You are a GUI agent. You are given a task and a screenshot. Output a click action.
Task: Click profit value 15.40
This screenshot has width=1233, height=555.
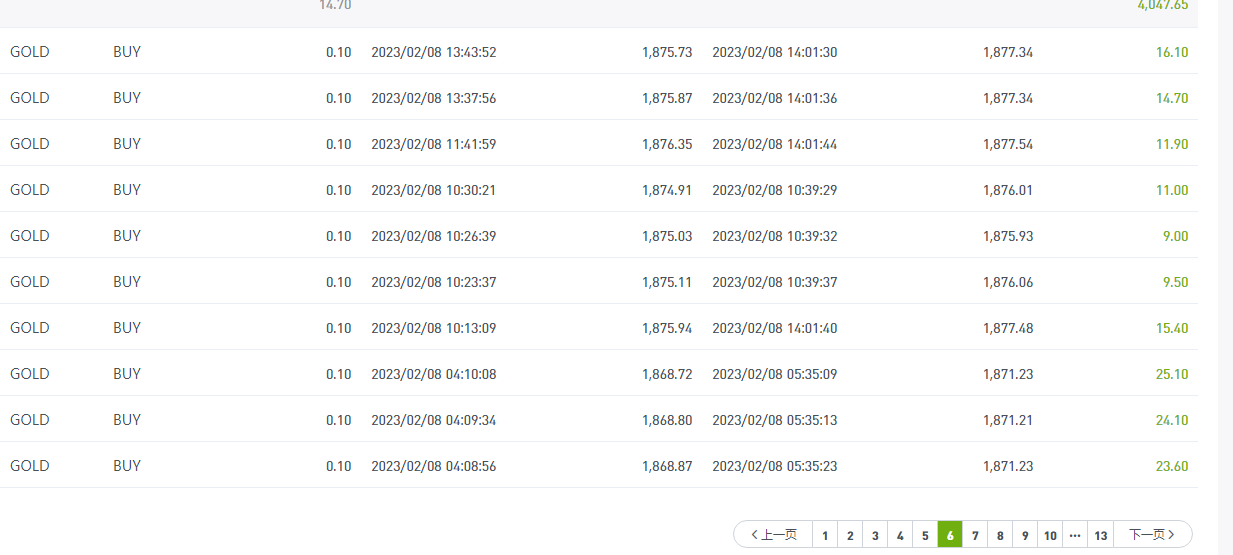pos(1172,328)
